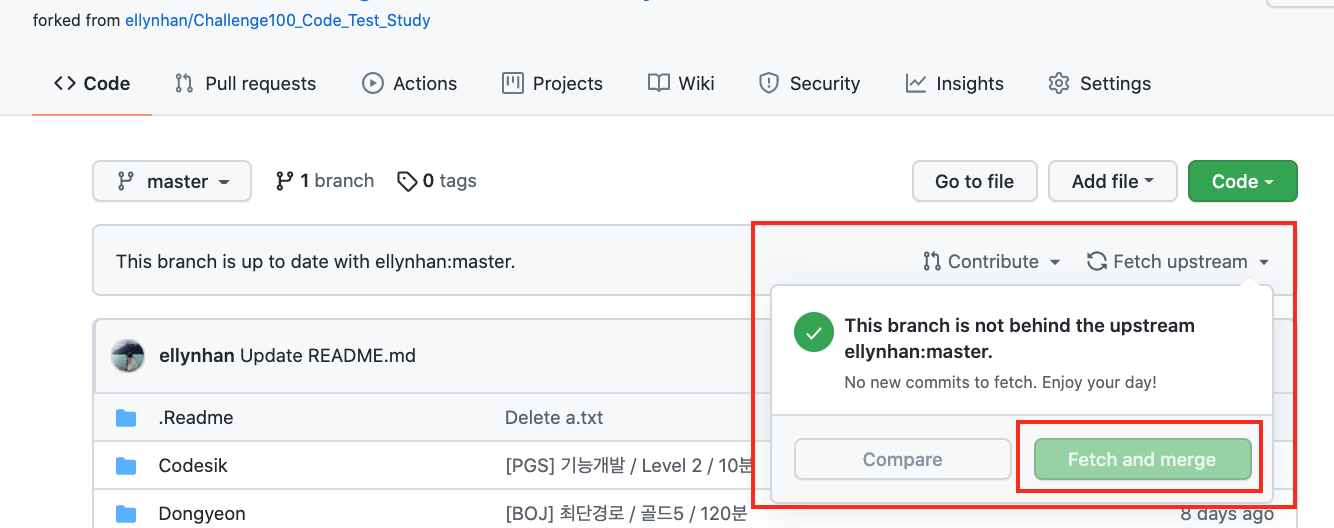Click the Settings gear icon
The width and height of the screenshot is (1334, 528).
pyautogui.click(x=1059, y=84)
